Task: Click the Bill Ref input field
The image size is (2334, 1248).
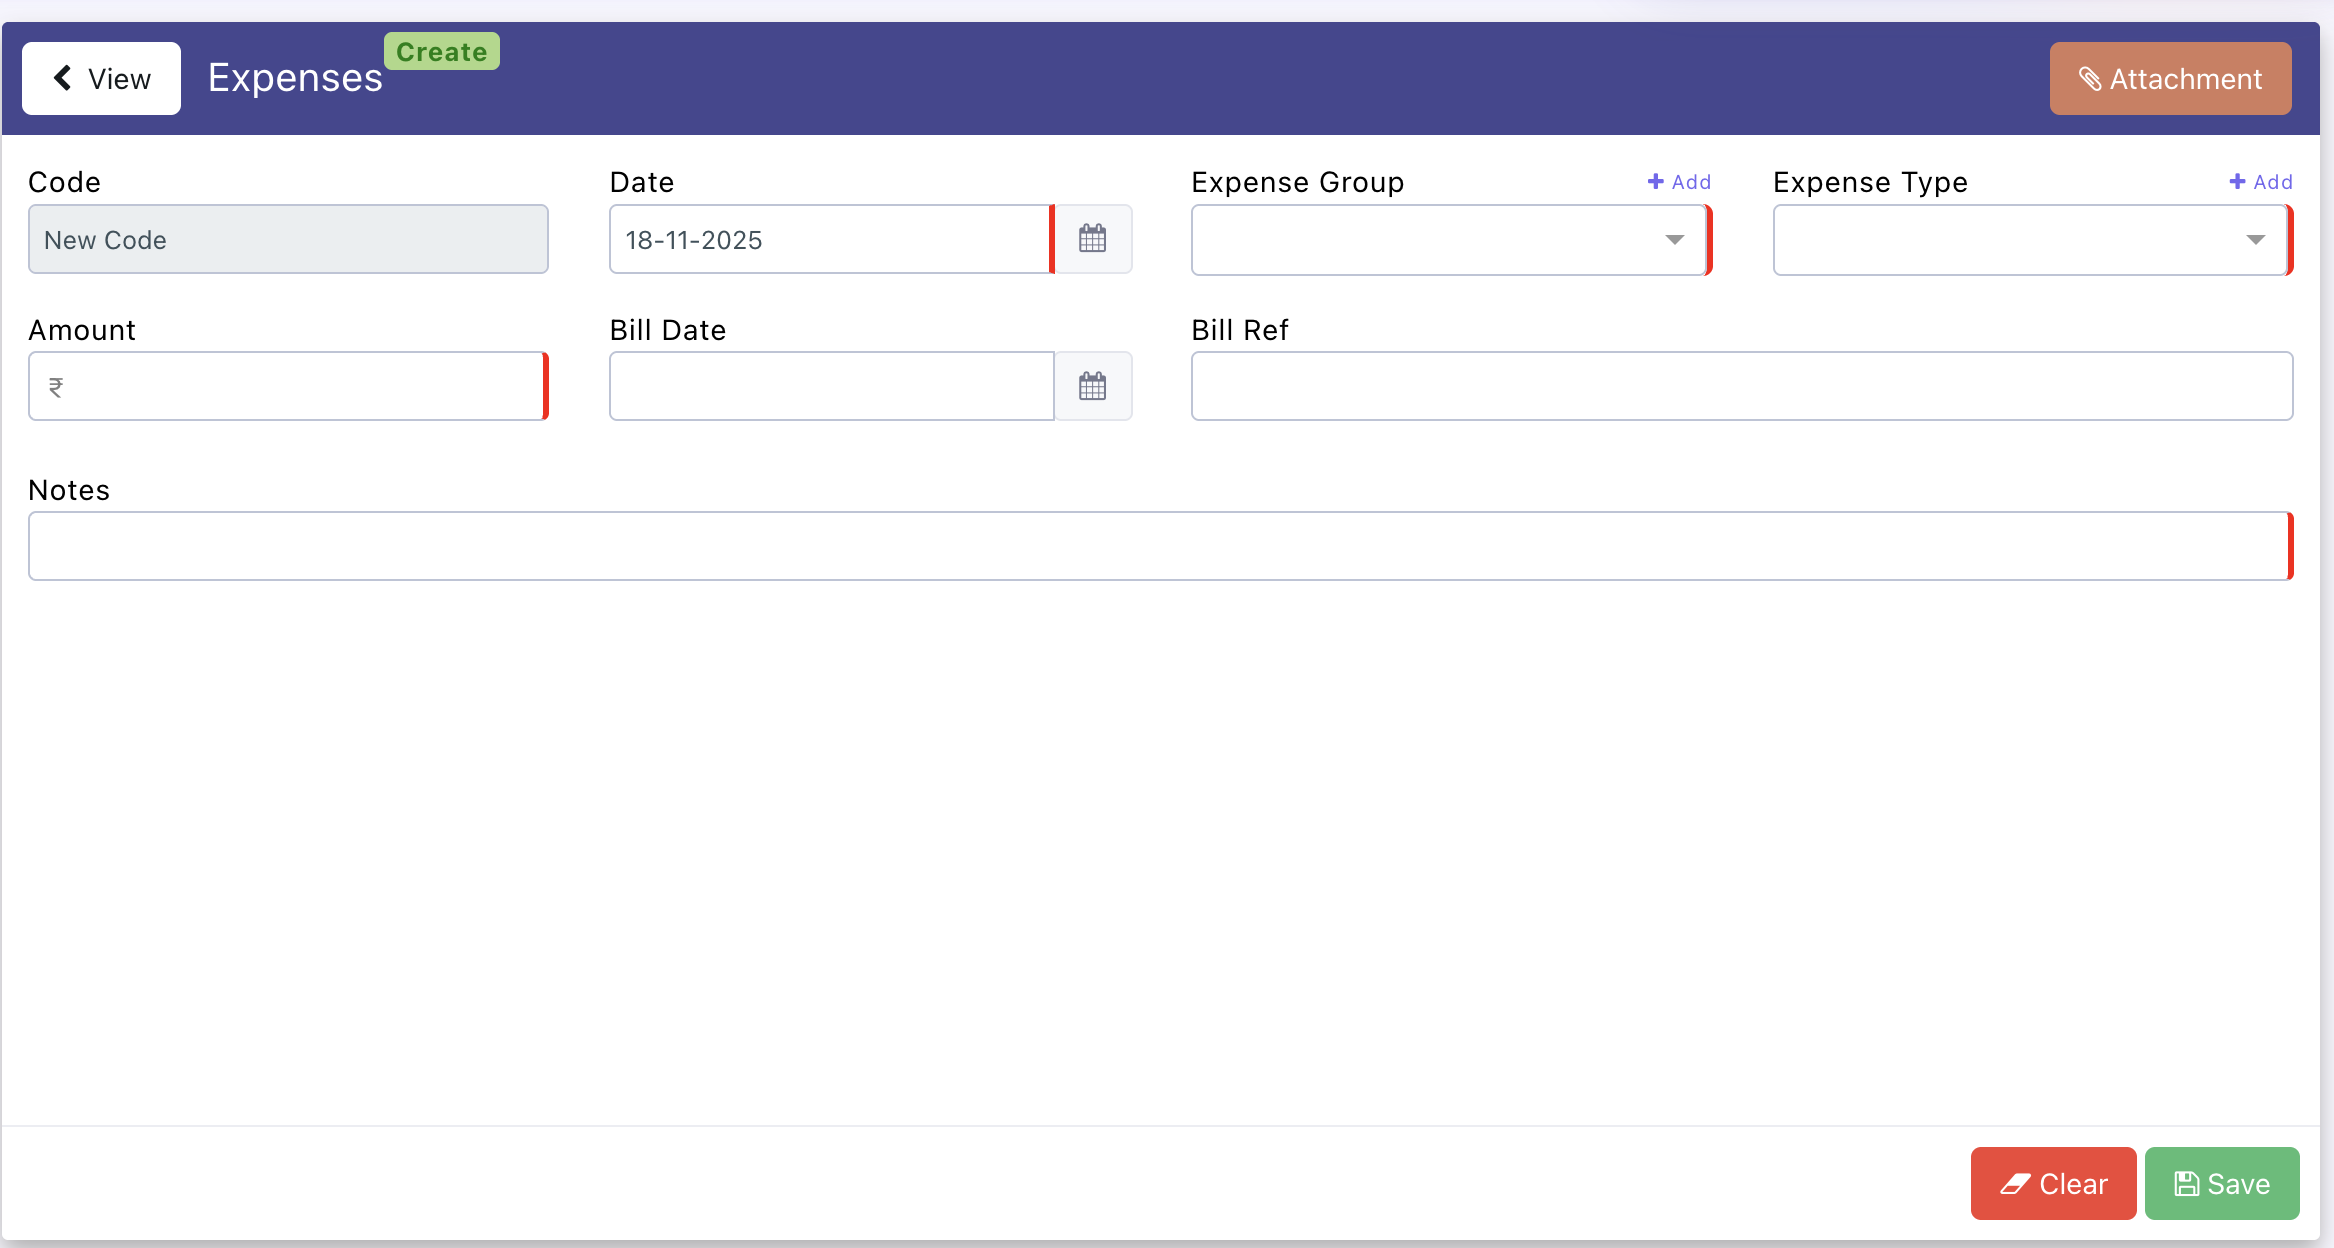Action: (1741, 386)
